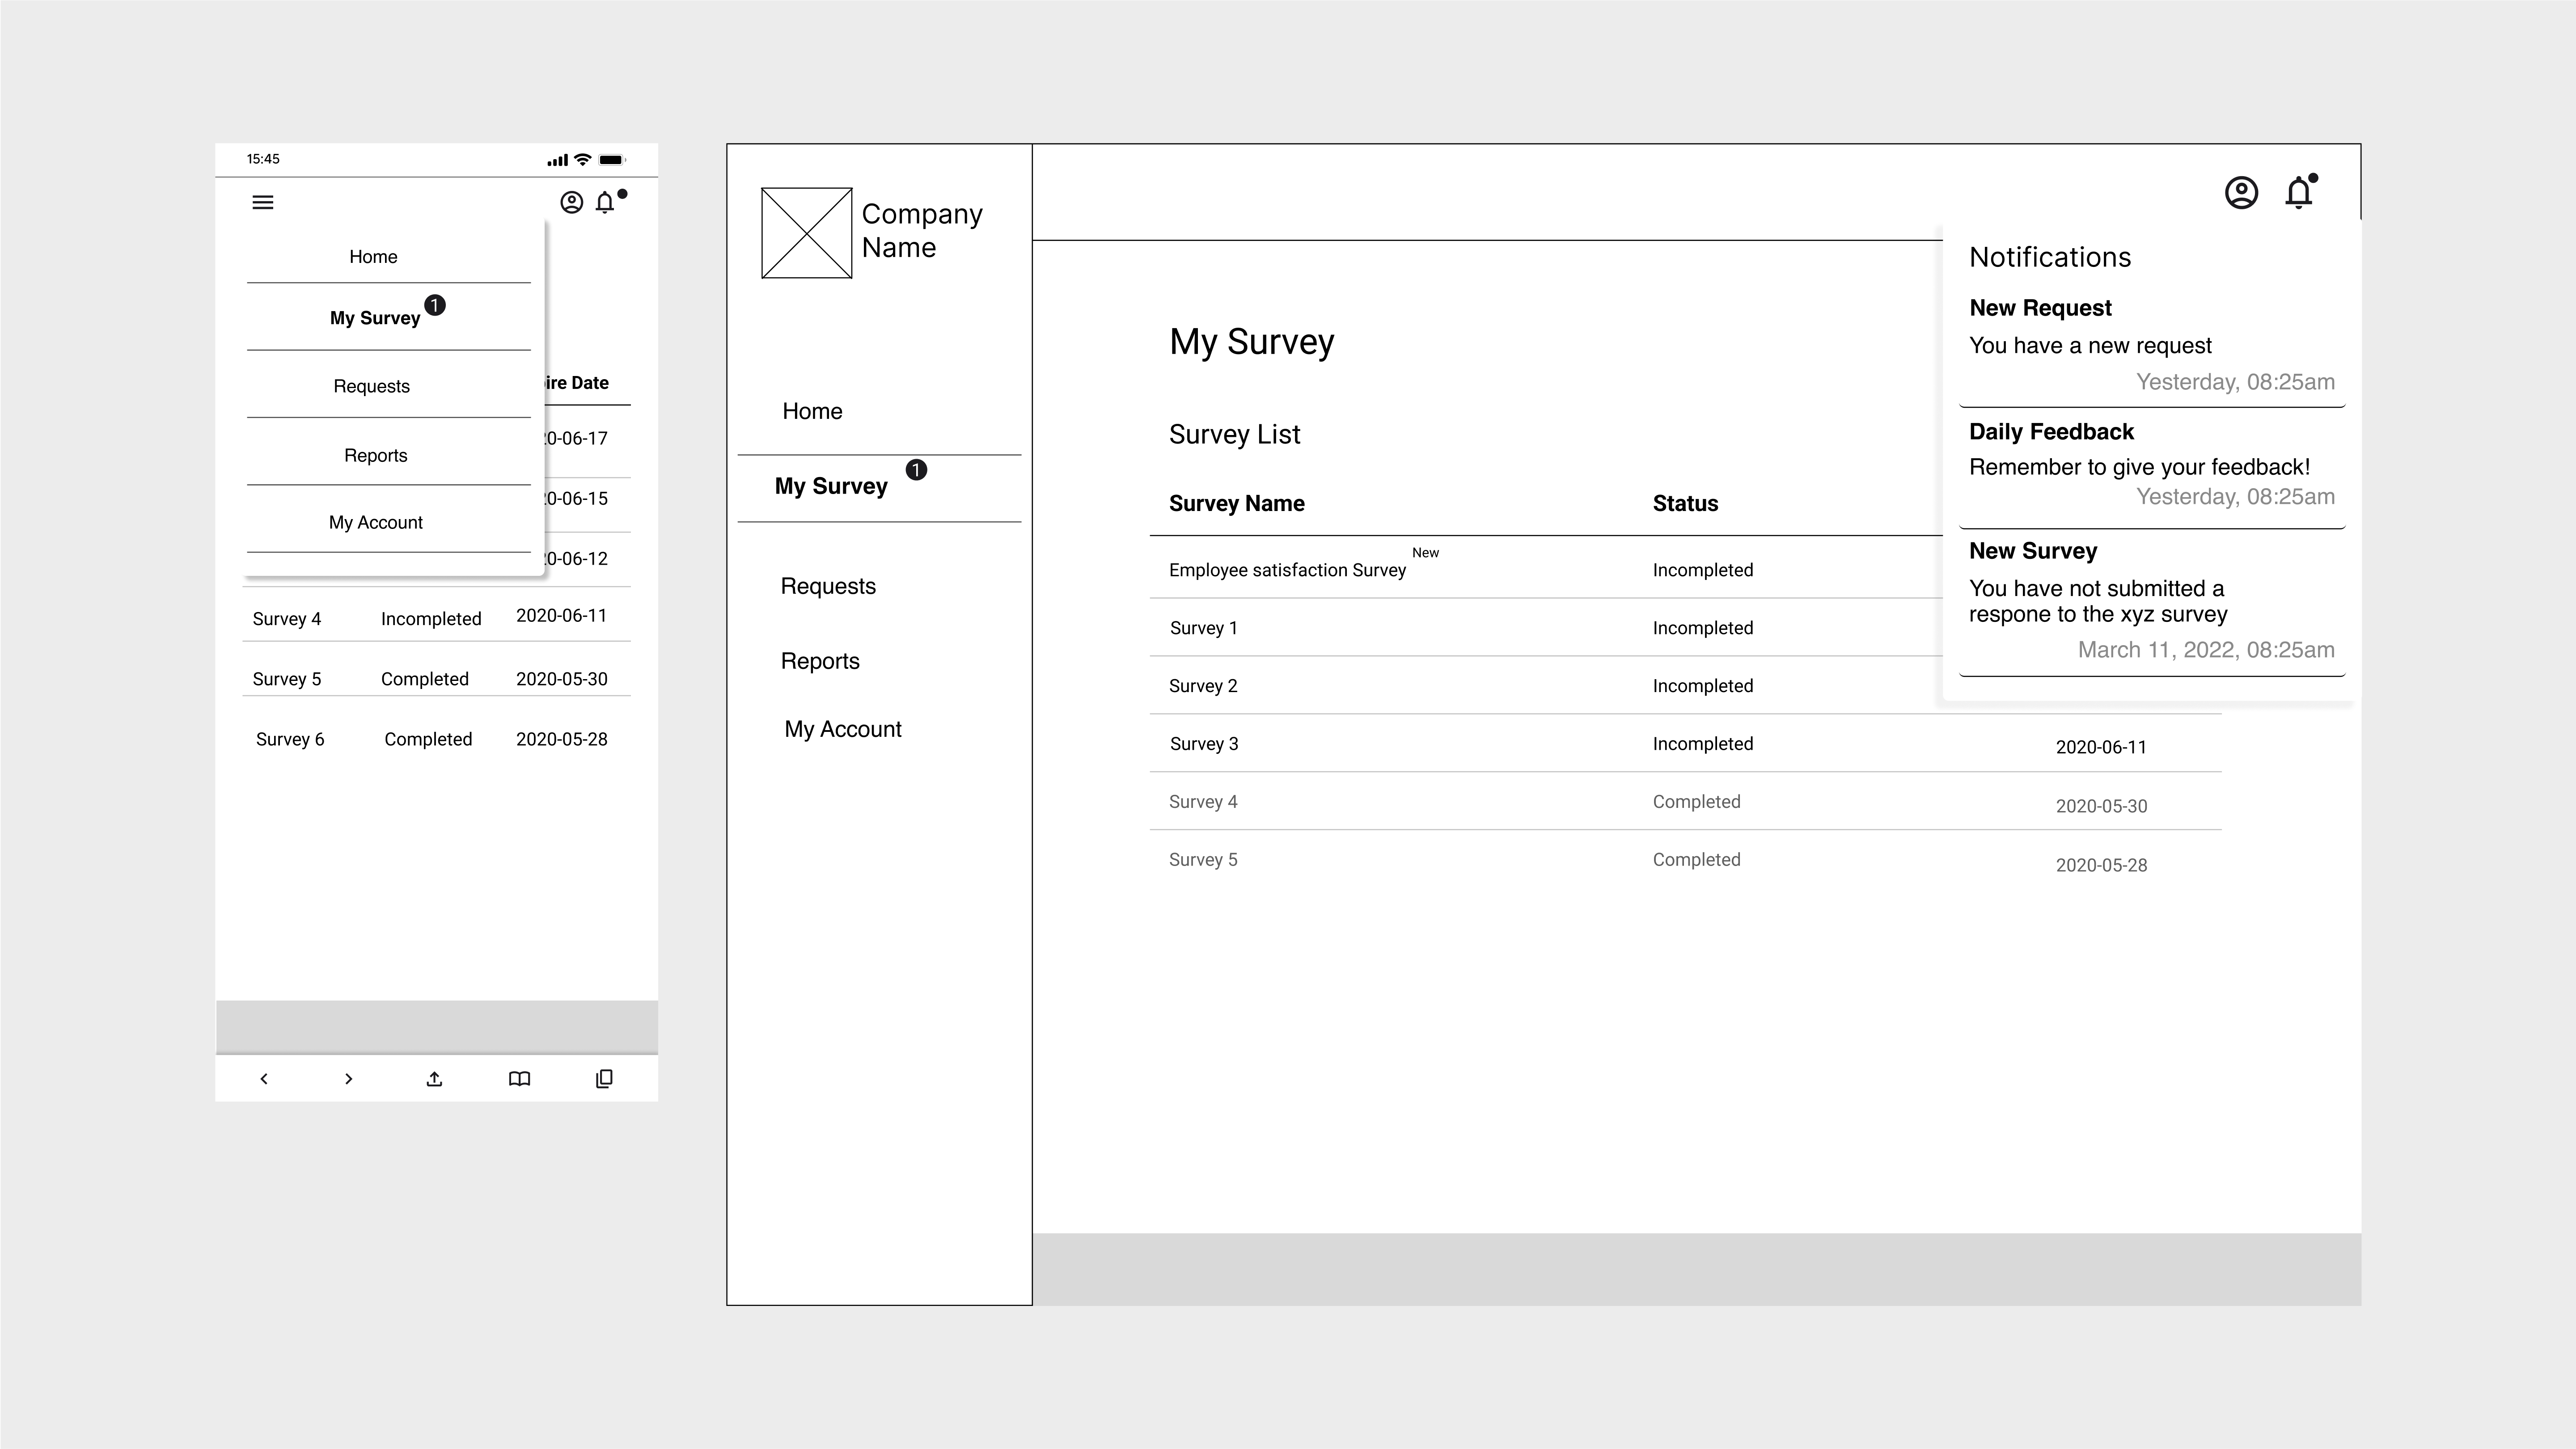Open the mobile browser bookmarks icon
Image resolution: width=2576 pixels, height=1449 pixels.
(519, 1079)
